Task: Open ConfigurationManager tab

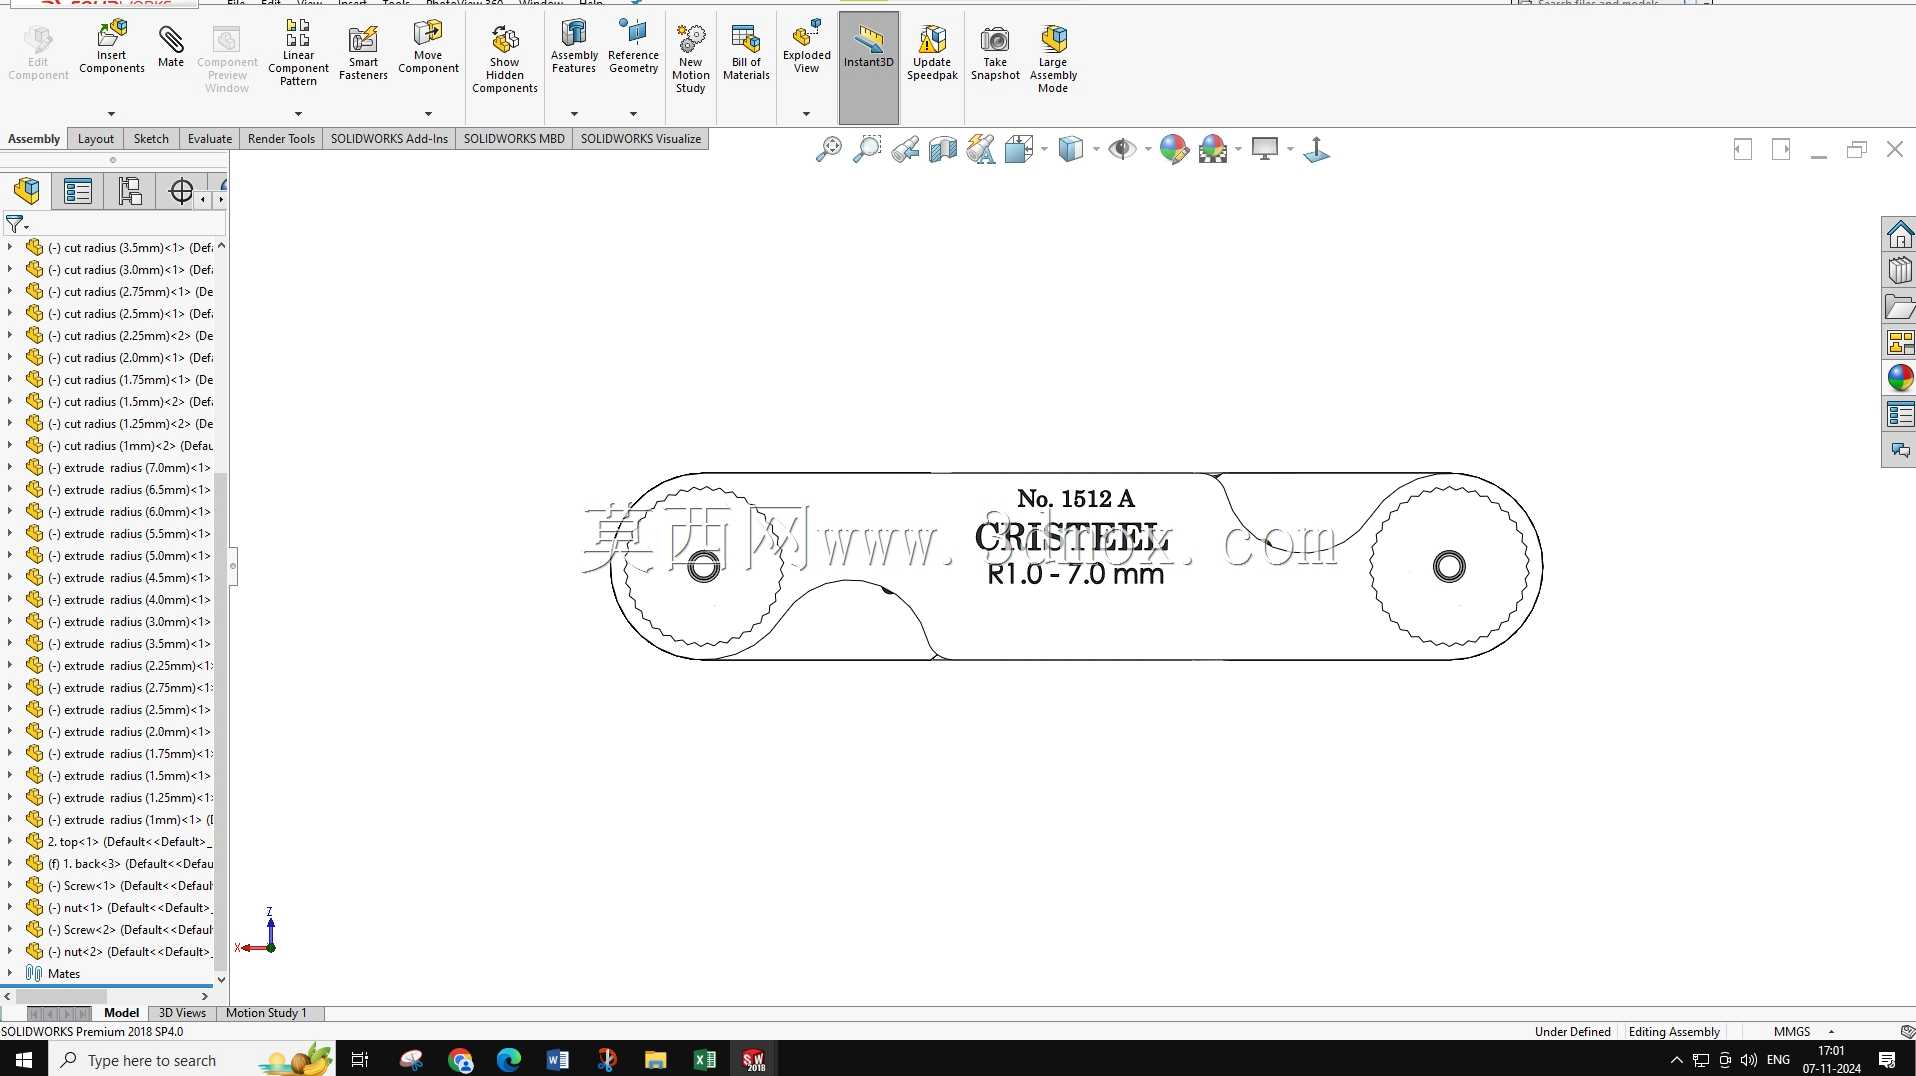Action: (130, 191)
